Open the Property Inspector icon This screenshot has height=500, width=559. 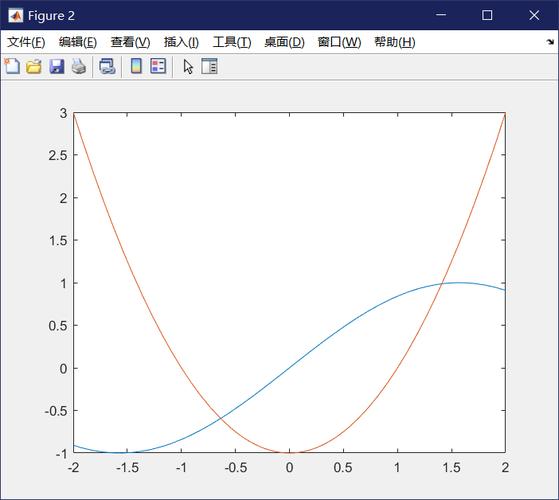click(x=209, y=66)
